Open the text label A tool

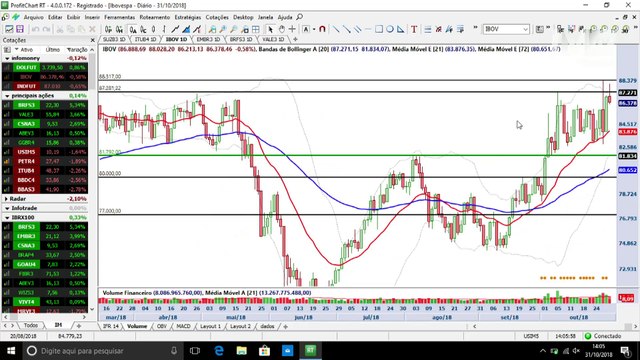(x=306, y=29)
